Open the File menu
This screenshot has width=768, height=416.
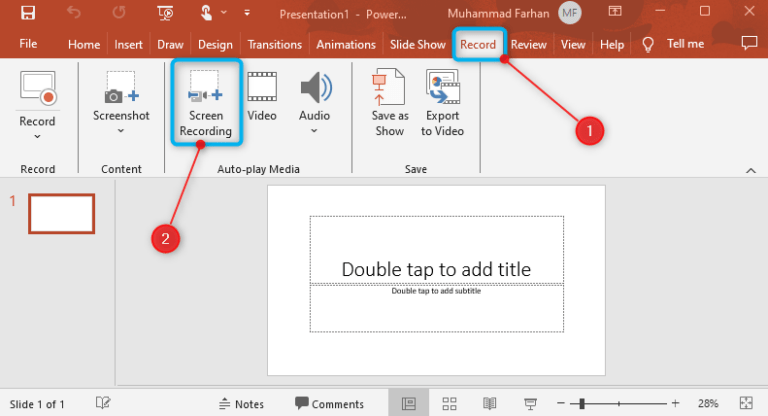[28, 45]
